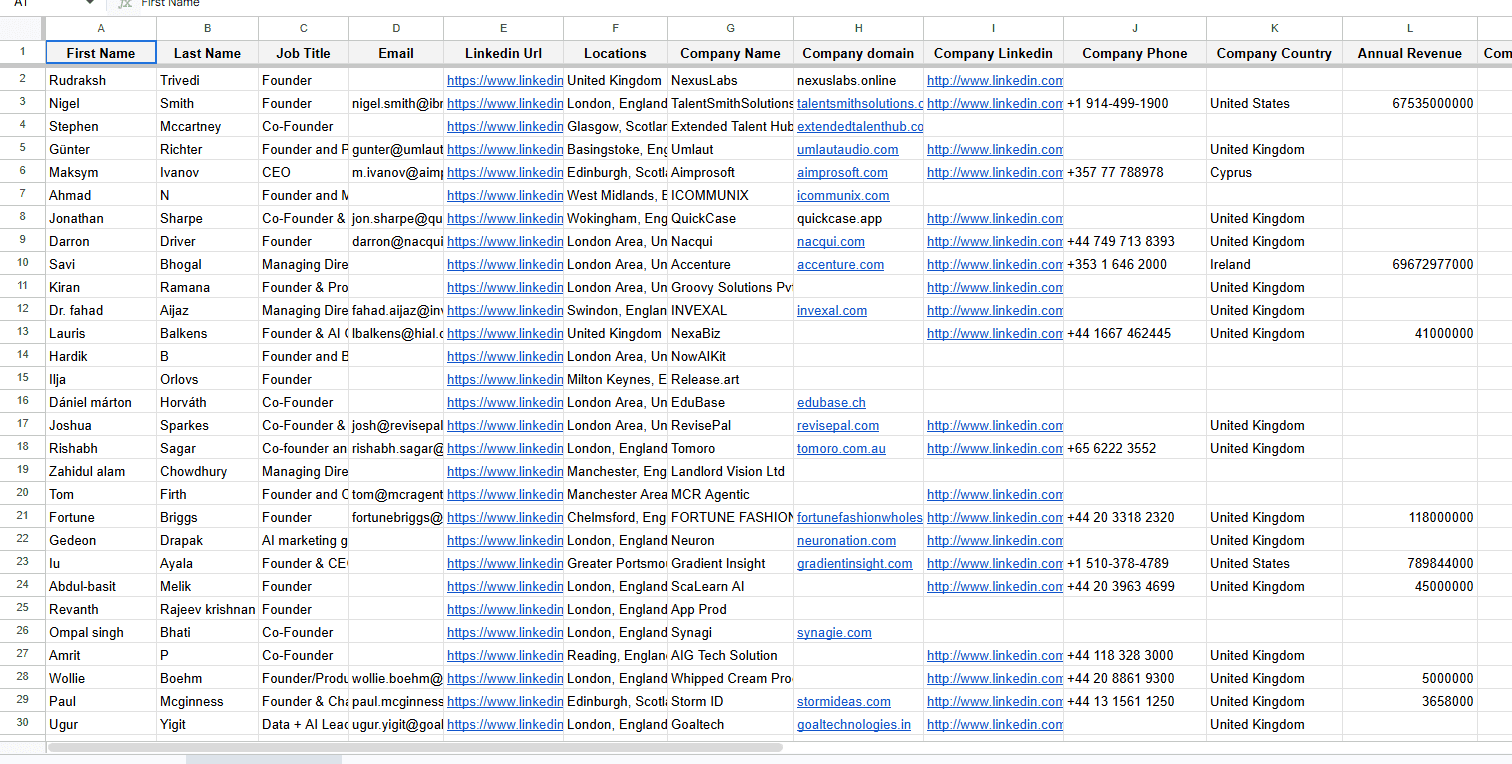
Task: Open the umlautaudio.com company domain link
Action: click(x=848, y=150)
